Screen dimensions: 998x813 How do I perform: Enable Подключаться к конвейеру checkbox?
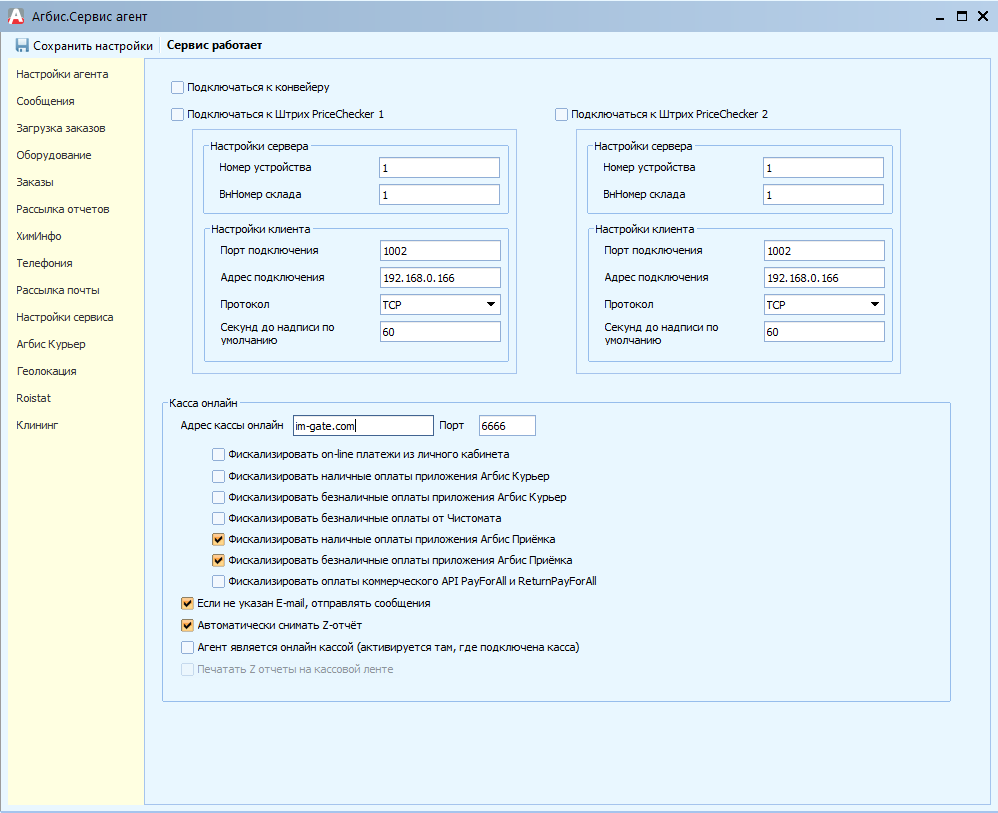[178, 87]
